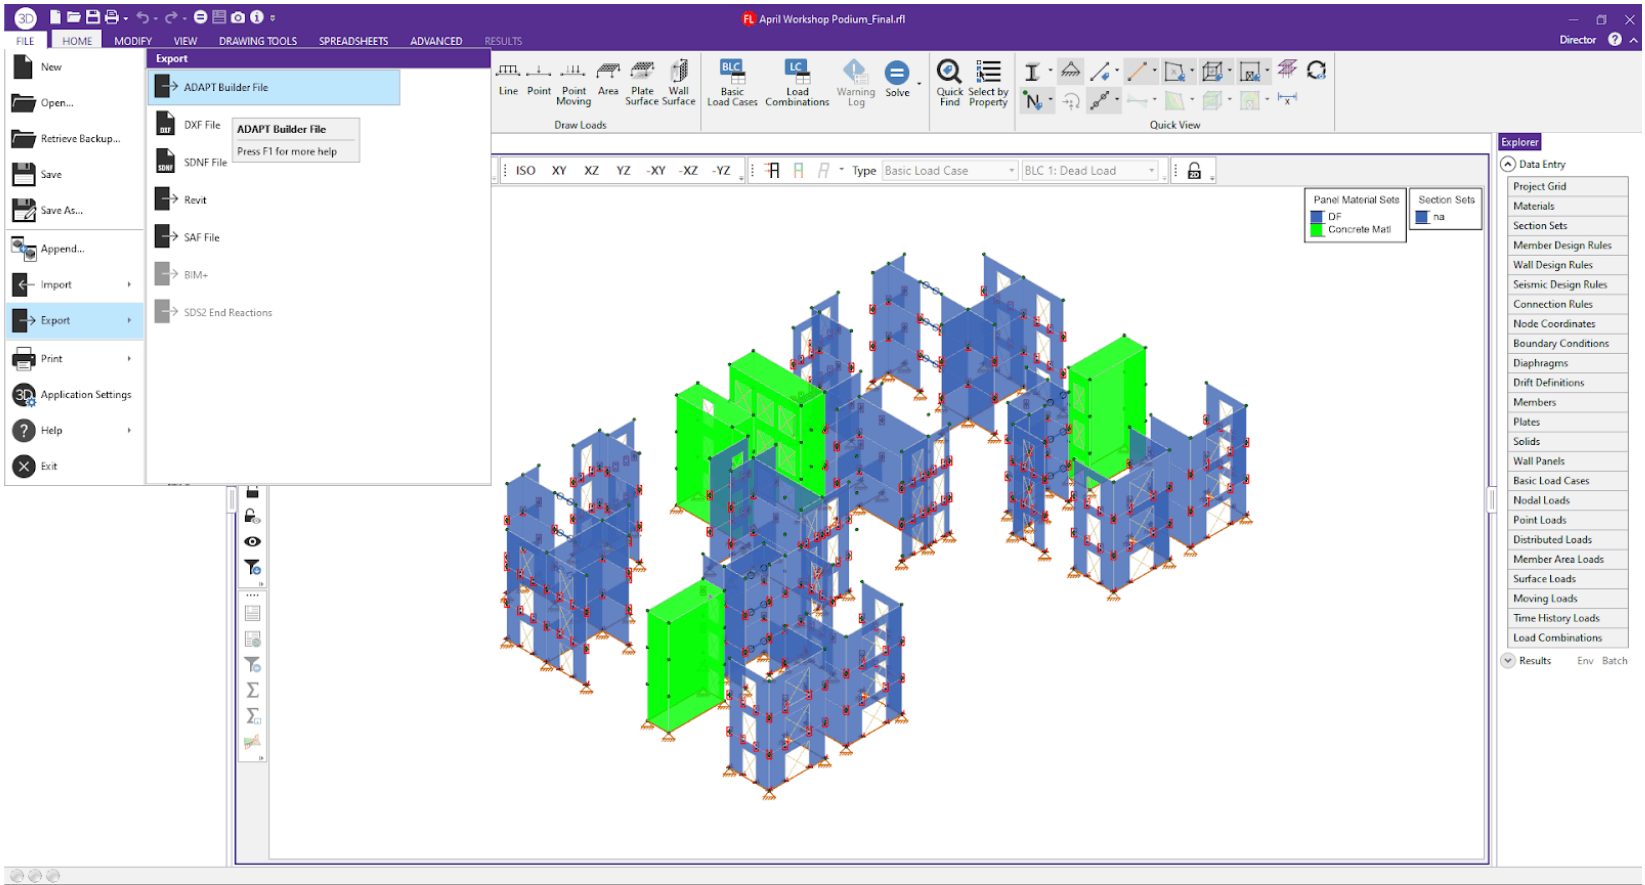
Task: Choose Select by Property tool
Action: [x=988, y=72]
